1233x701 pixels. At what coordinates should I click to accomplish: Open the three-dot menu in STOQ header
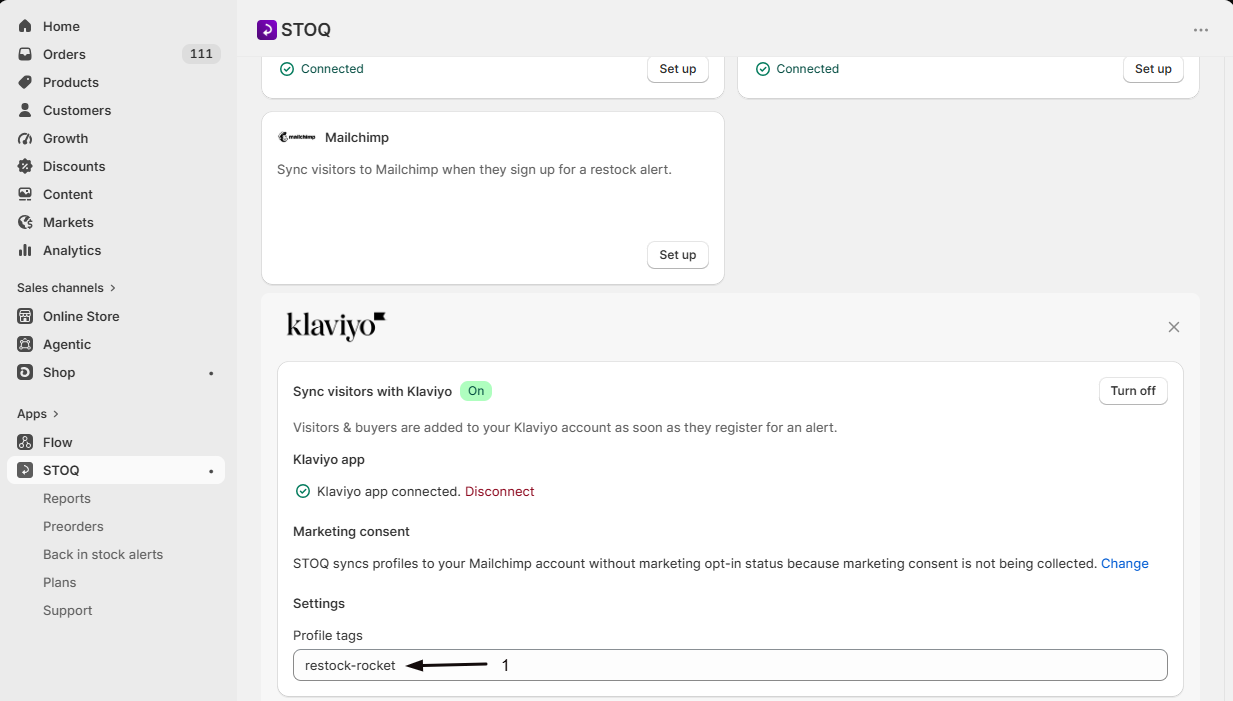click(x=1201, y=30)
